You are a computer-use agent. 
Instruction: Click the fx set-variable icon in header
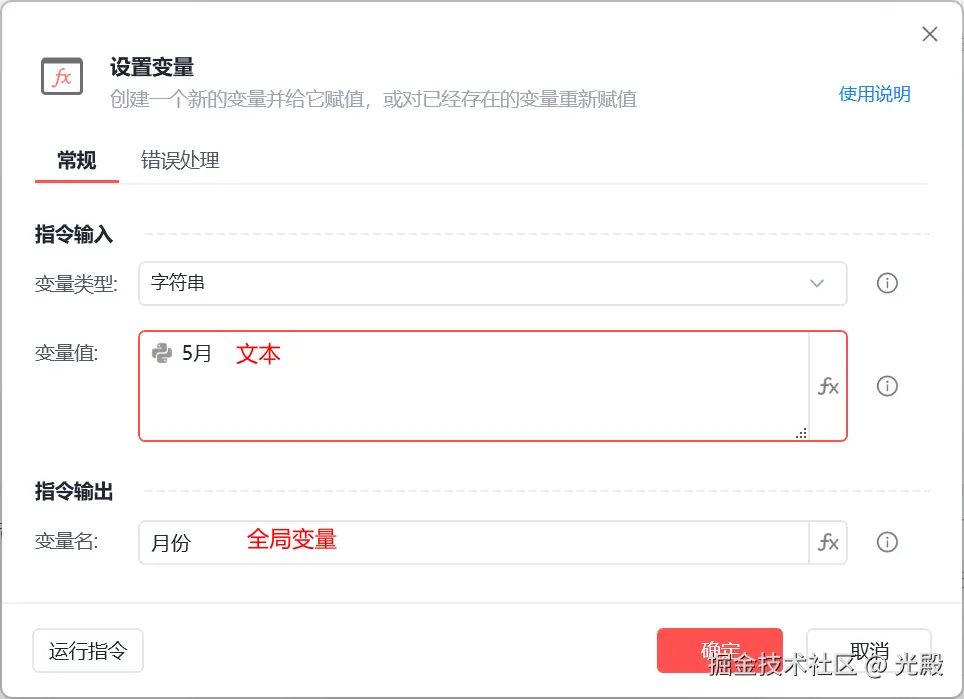coord(62,77)
